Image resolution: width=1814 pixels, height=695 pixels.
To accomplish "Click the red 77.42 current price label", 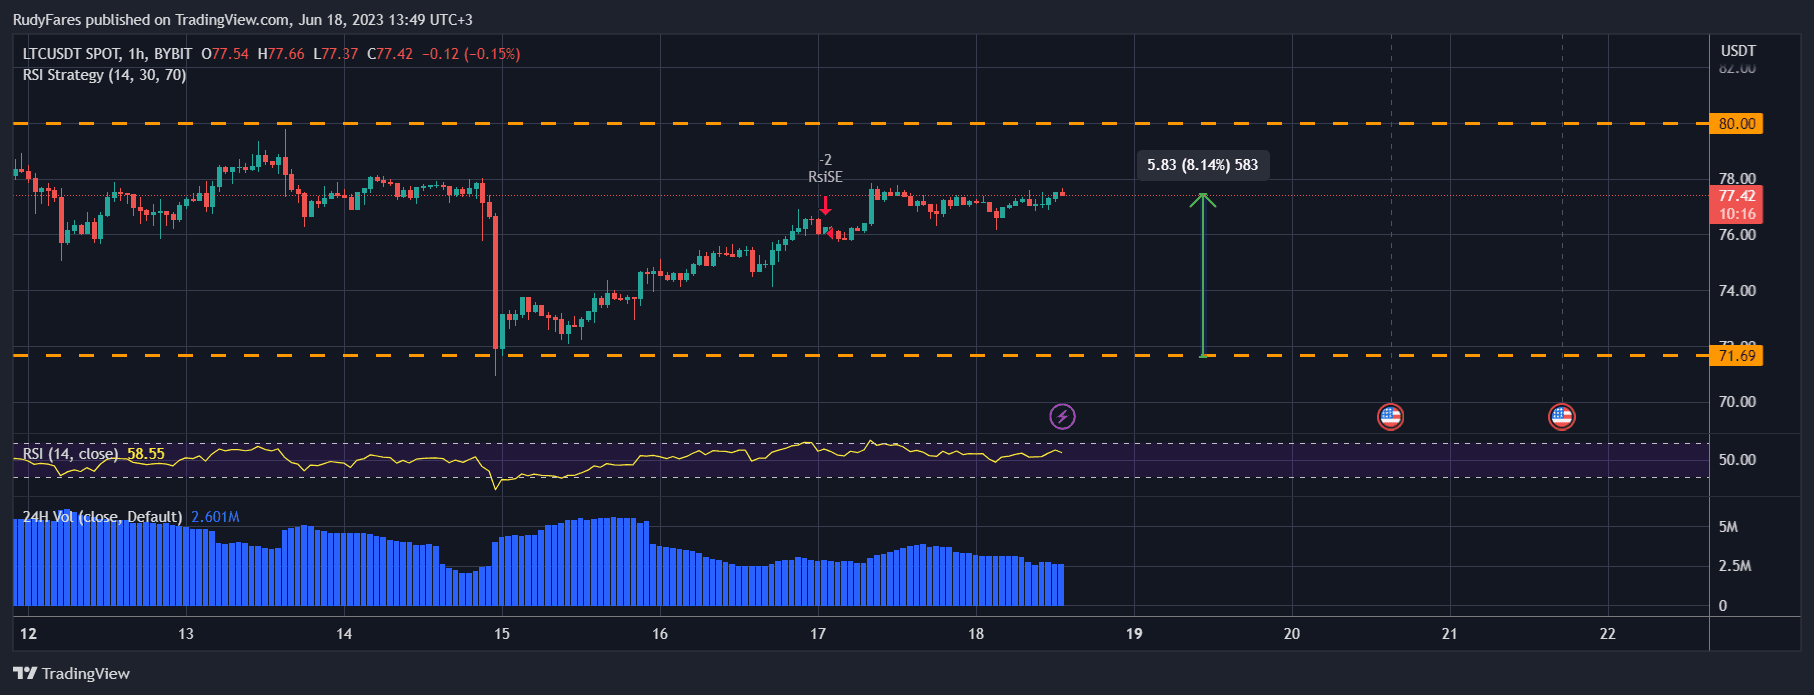I will tap(1737, 196).
